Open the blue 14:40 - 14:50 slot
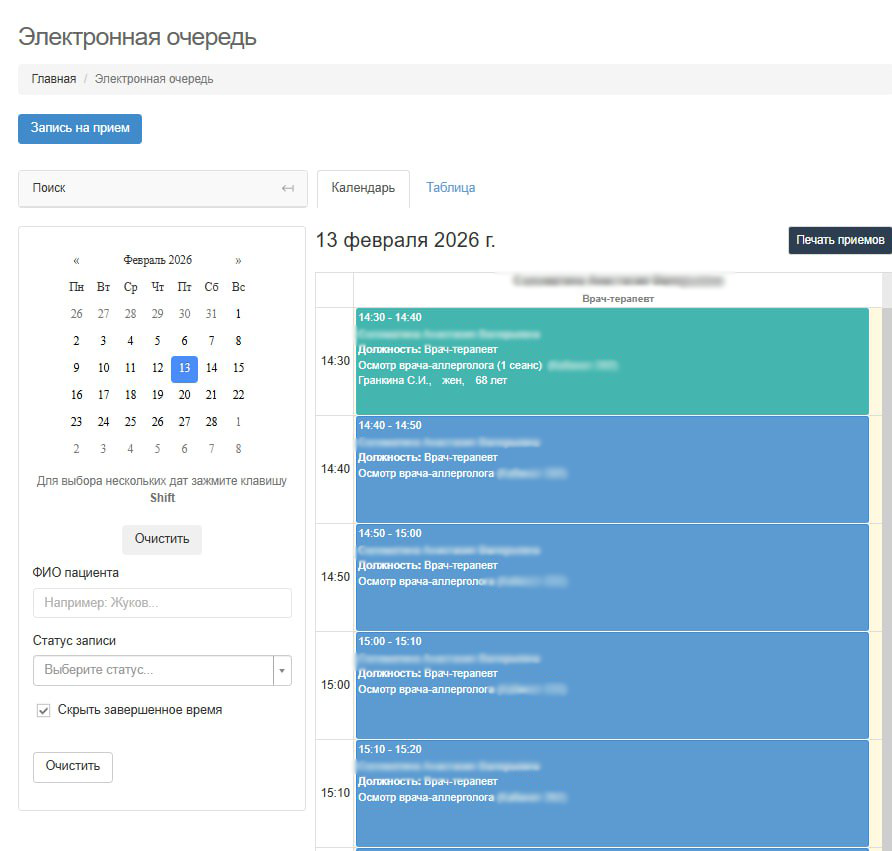The width and height of the screenshot is (892, 851). (x=611, y=469)
